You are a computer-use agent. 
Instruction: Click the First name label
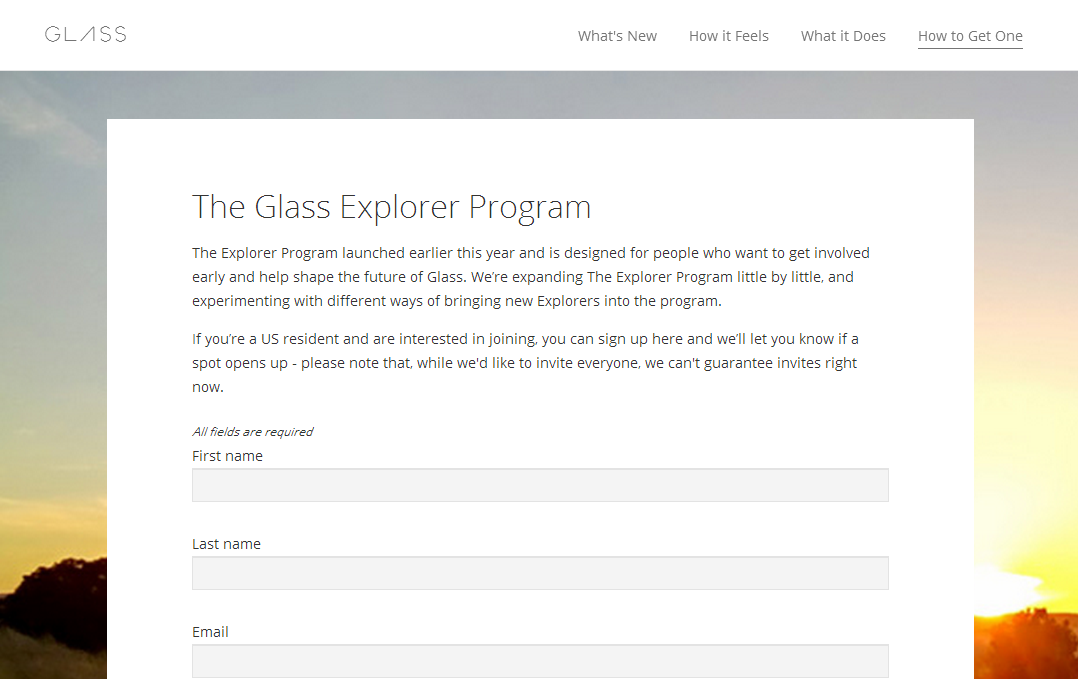pyautogui.click(x=227, y=456)
